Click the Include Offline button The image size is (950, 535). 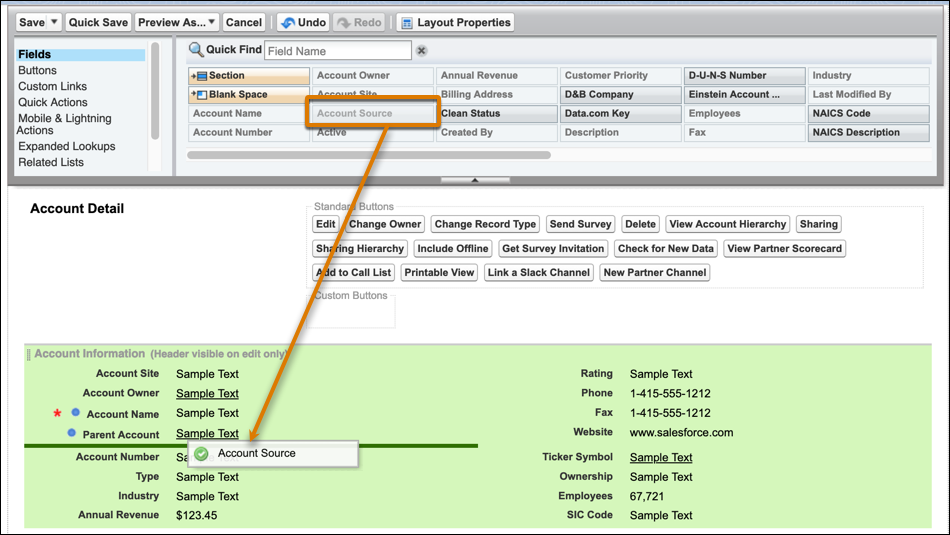[x=453, y=248]
